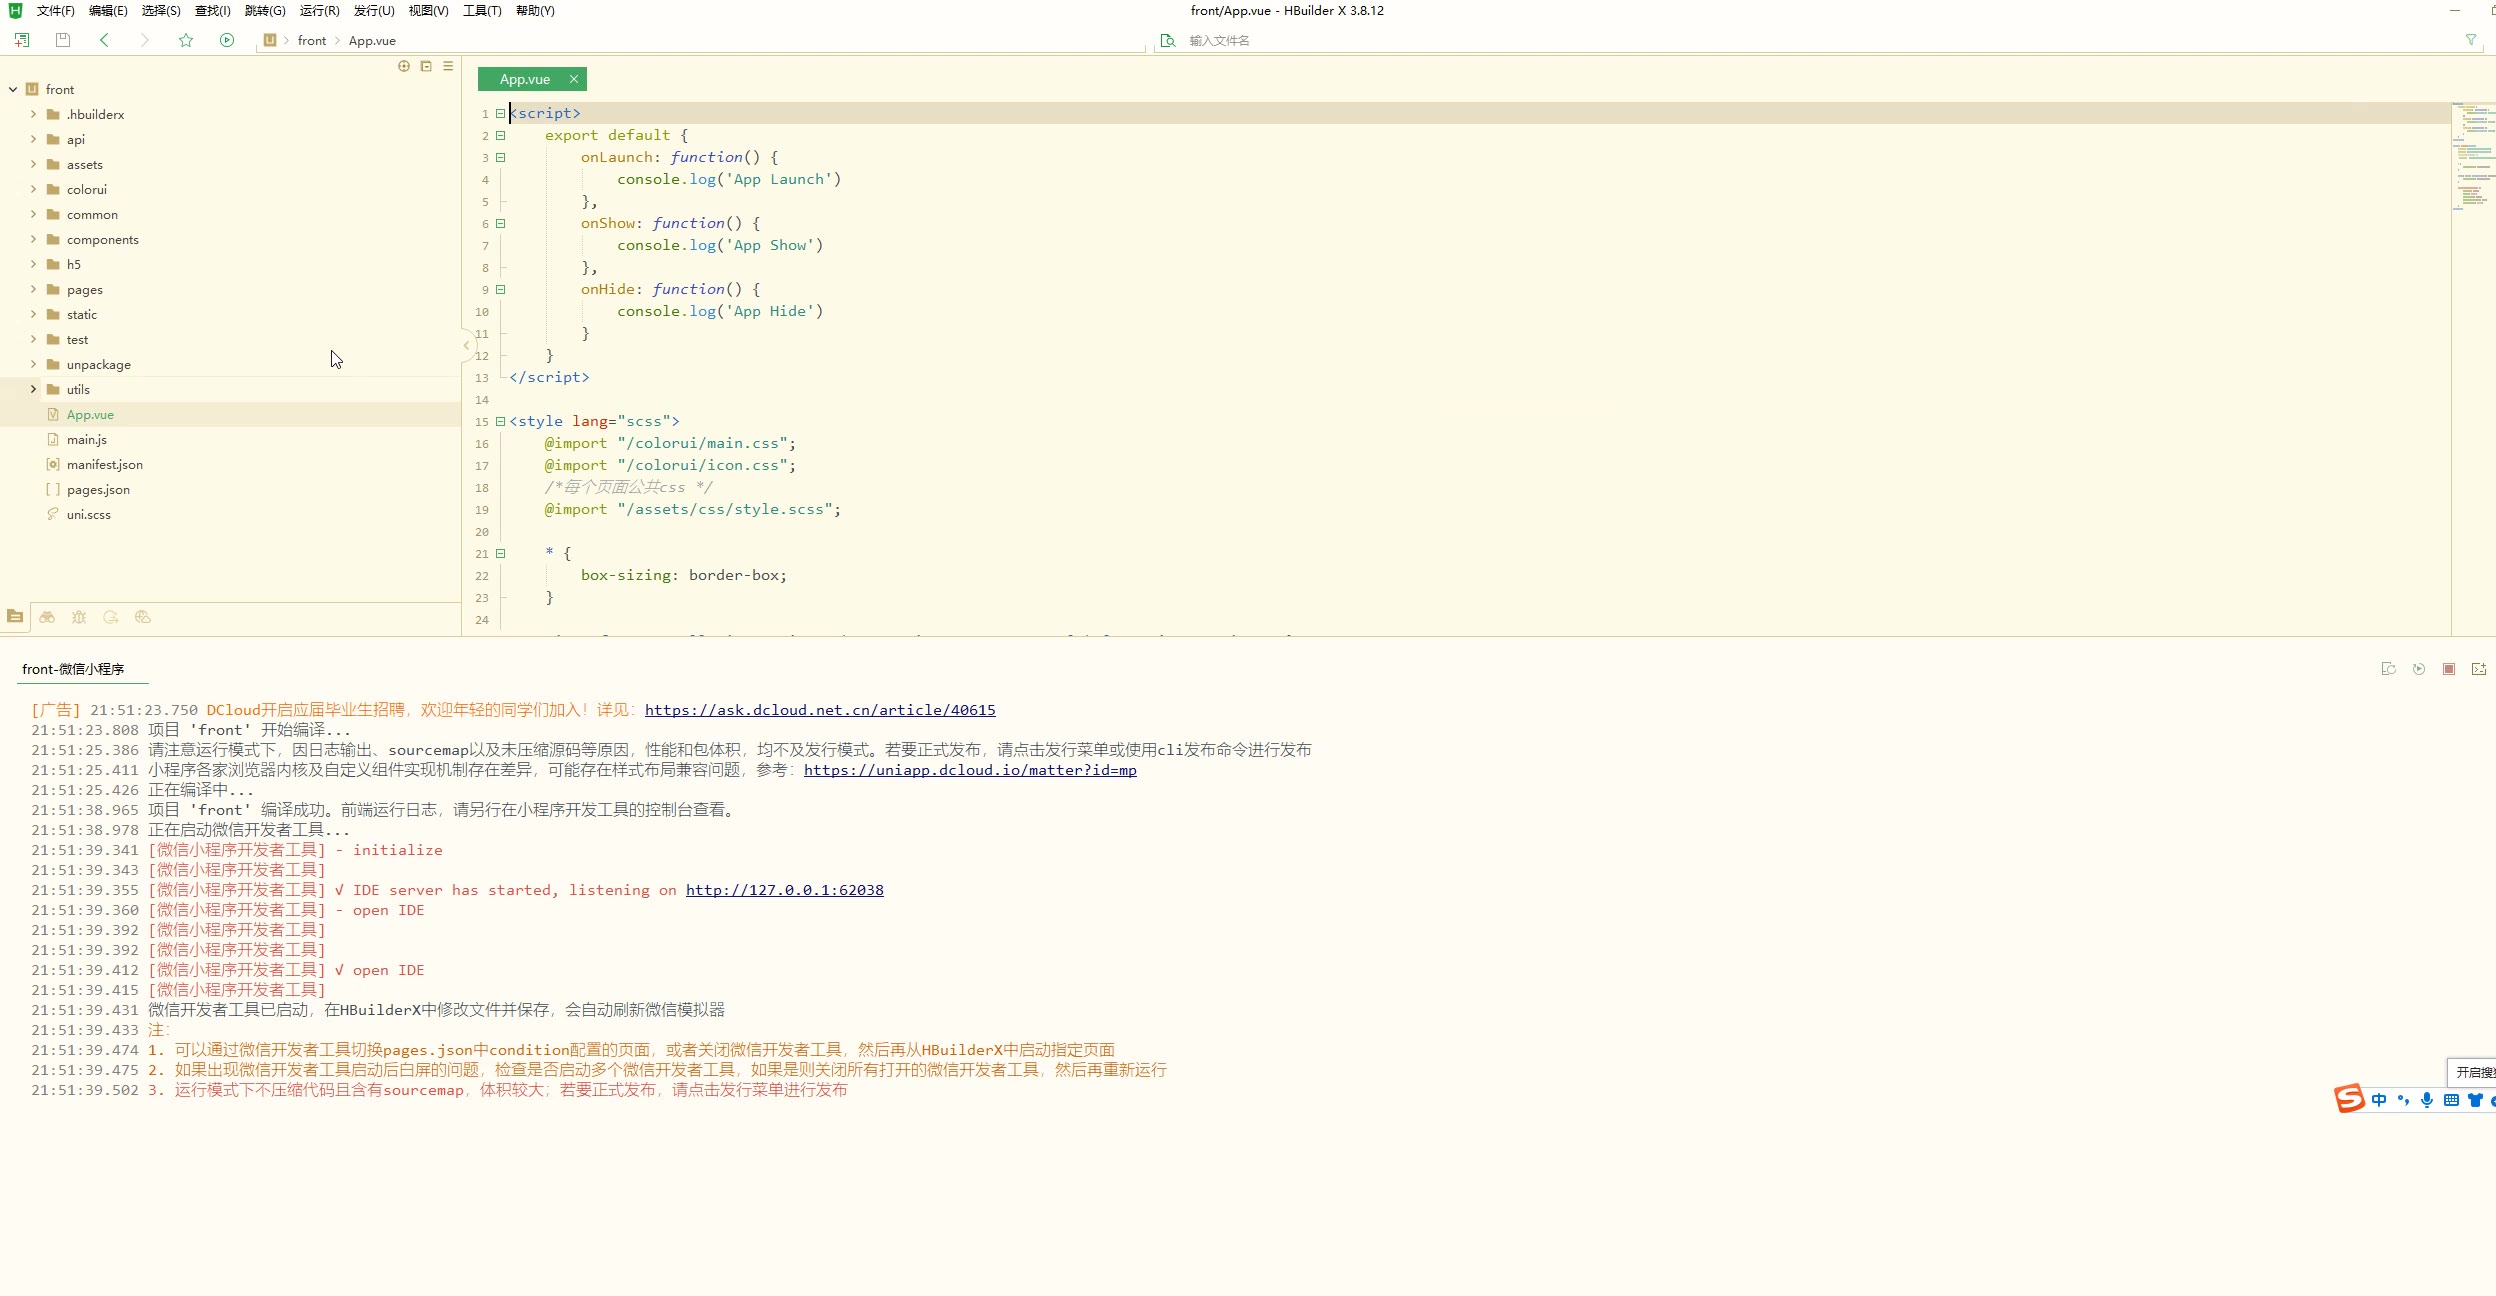Expand the unpackage folder
Screen dimensions: 2496x1296
pyautogui.click(x=33, y=364)
